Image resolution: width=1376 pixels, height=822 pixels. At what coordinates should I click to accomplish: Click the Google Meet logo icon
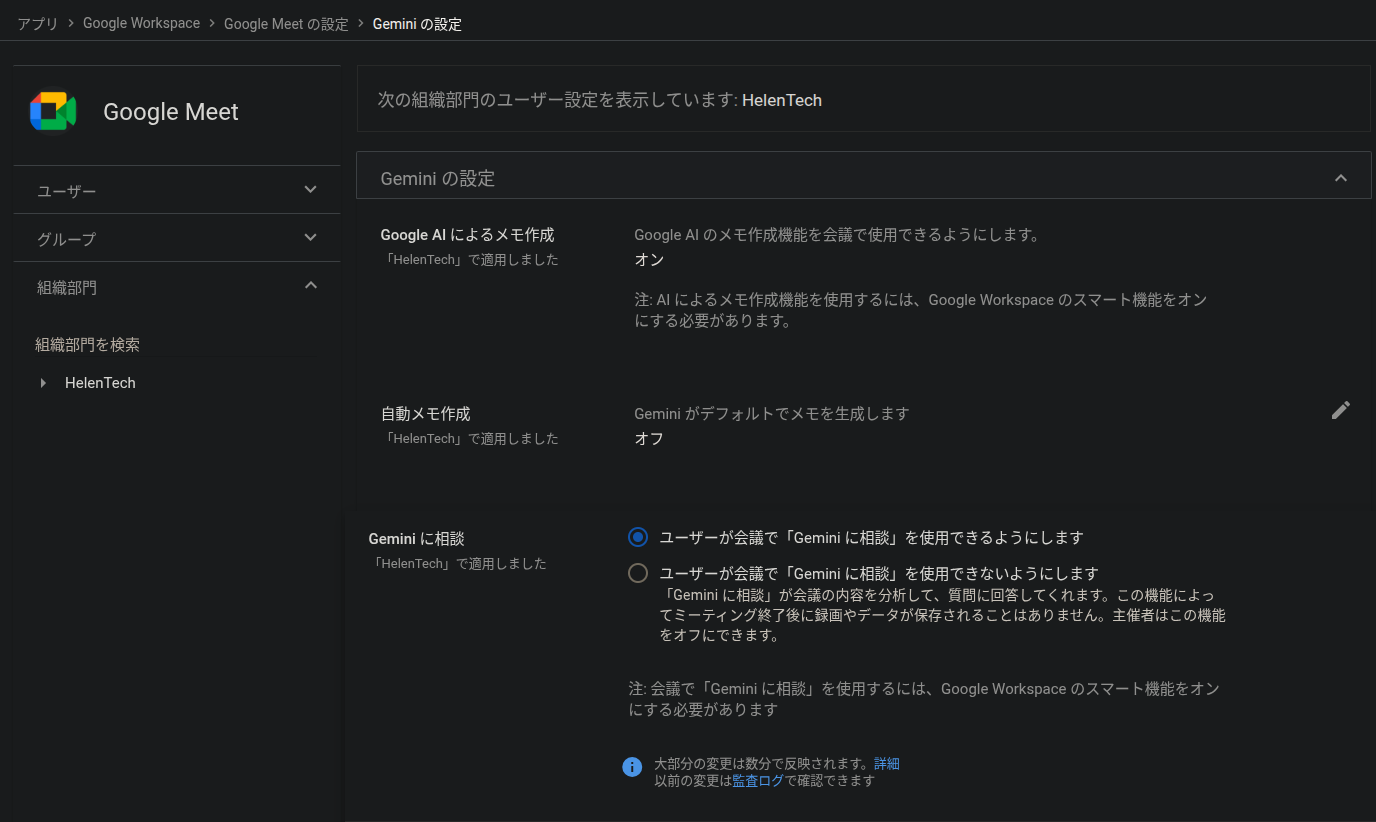click(x=53, y=111)
